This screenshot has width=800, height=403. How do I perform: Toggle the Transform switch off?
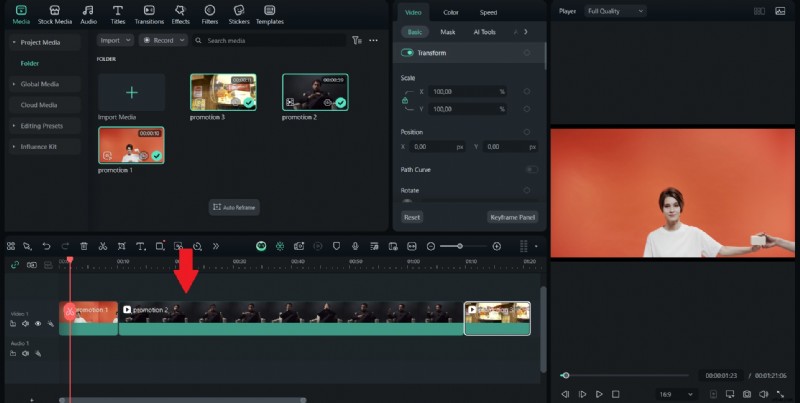[x=408, y=52]
